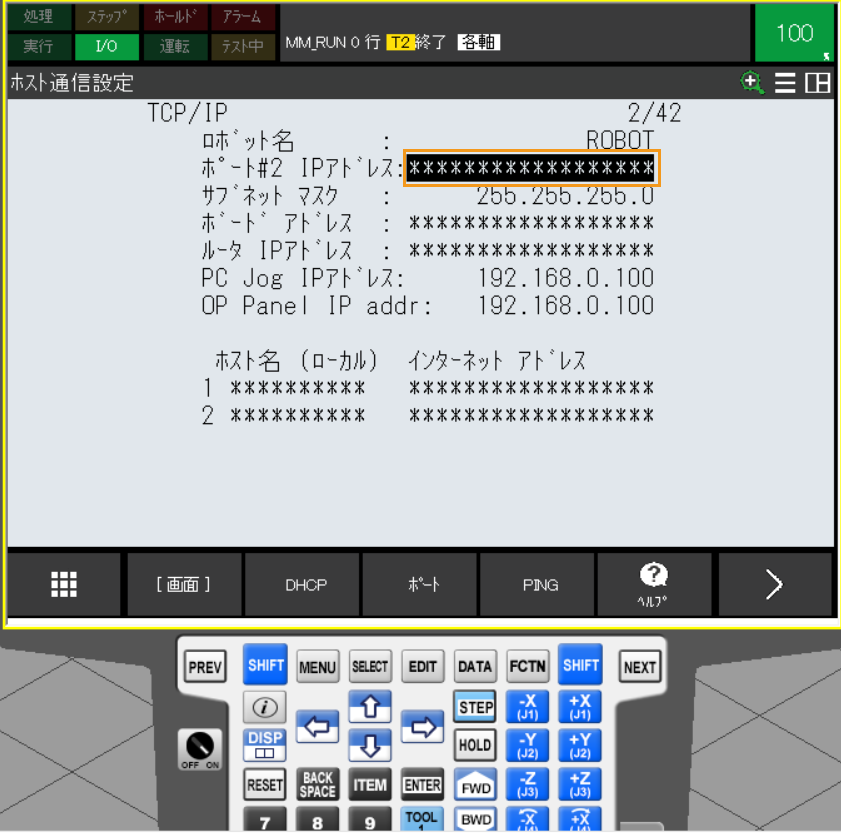This screenshot has height=833, width=841.
Task: Select the サブネットマスク value 255.255.255.0
Action: click(565, 196)
